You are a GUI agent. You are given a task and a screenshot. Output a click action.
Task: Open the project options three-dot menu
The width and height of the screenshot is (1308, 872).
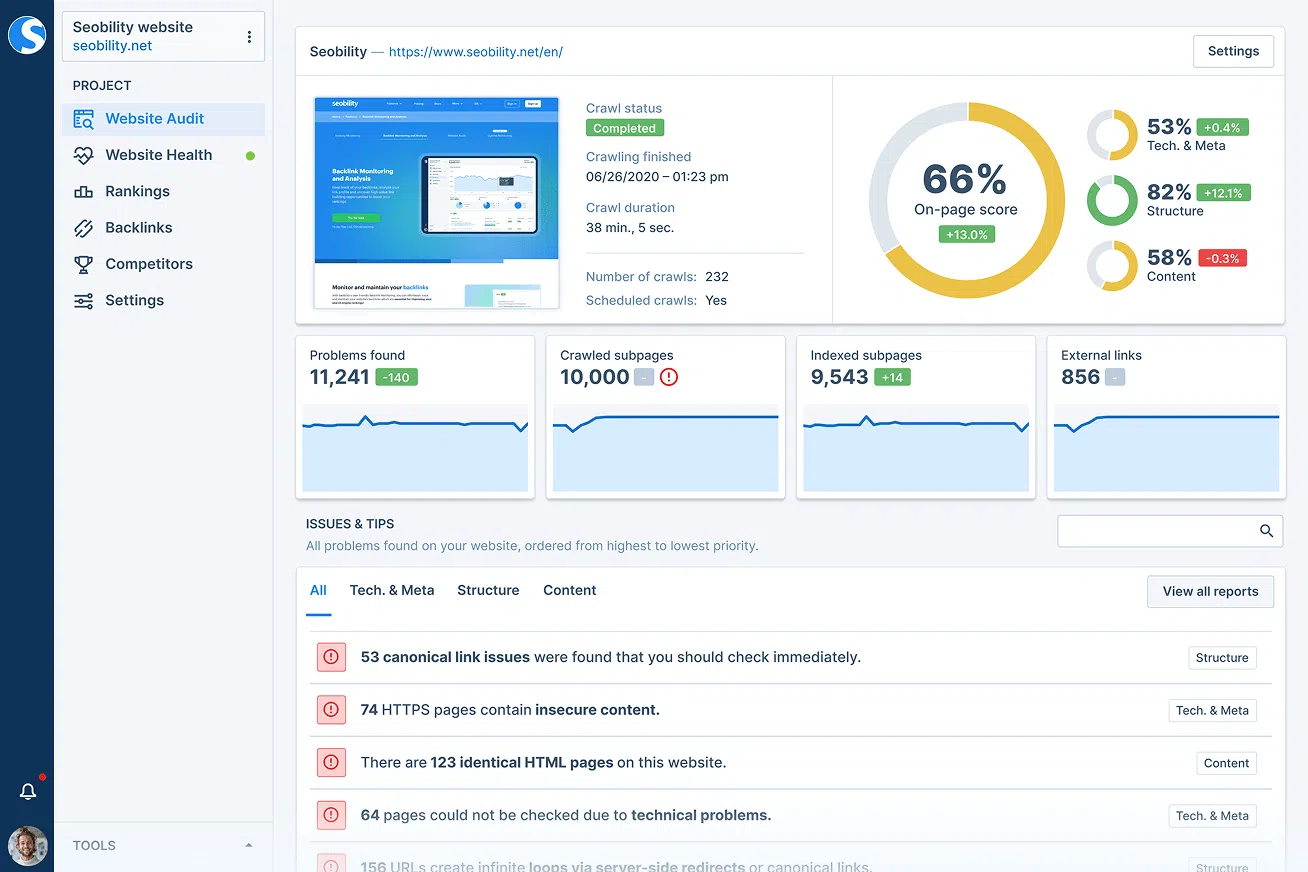(x=249, y=35)
